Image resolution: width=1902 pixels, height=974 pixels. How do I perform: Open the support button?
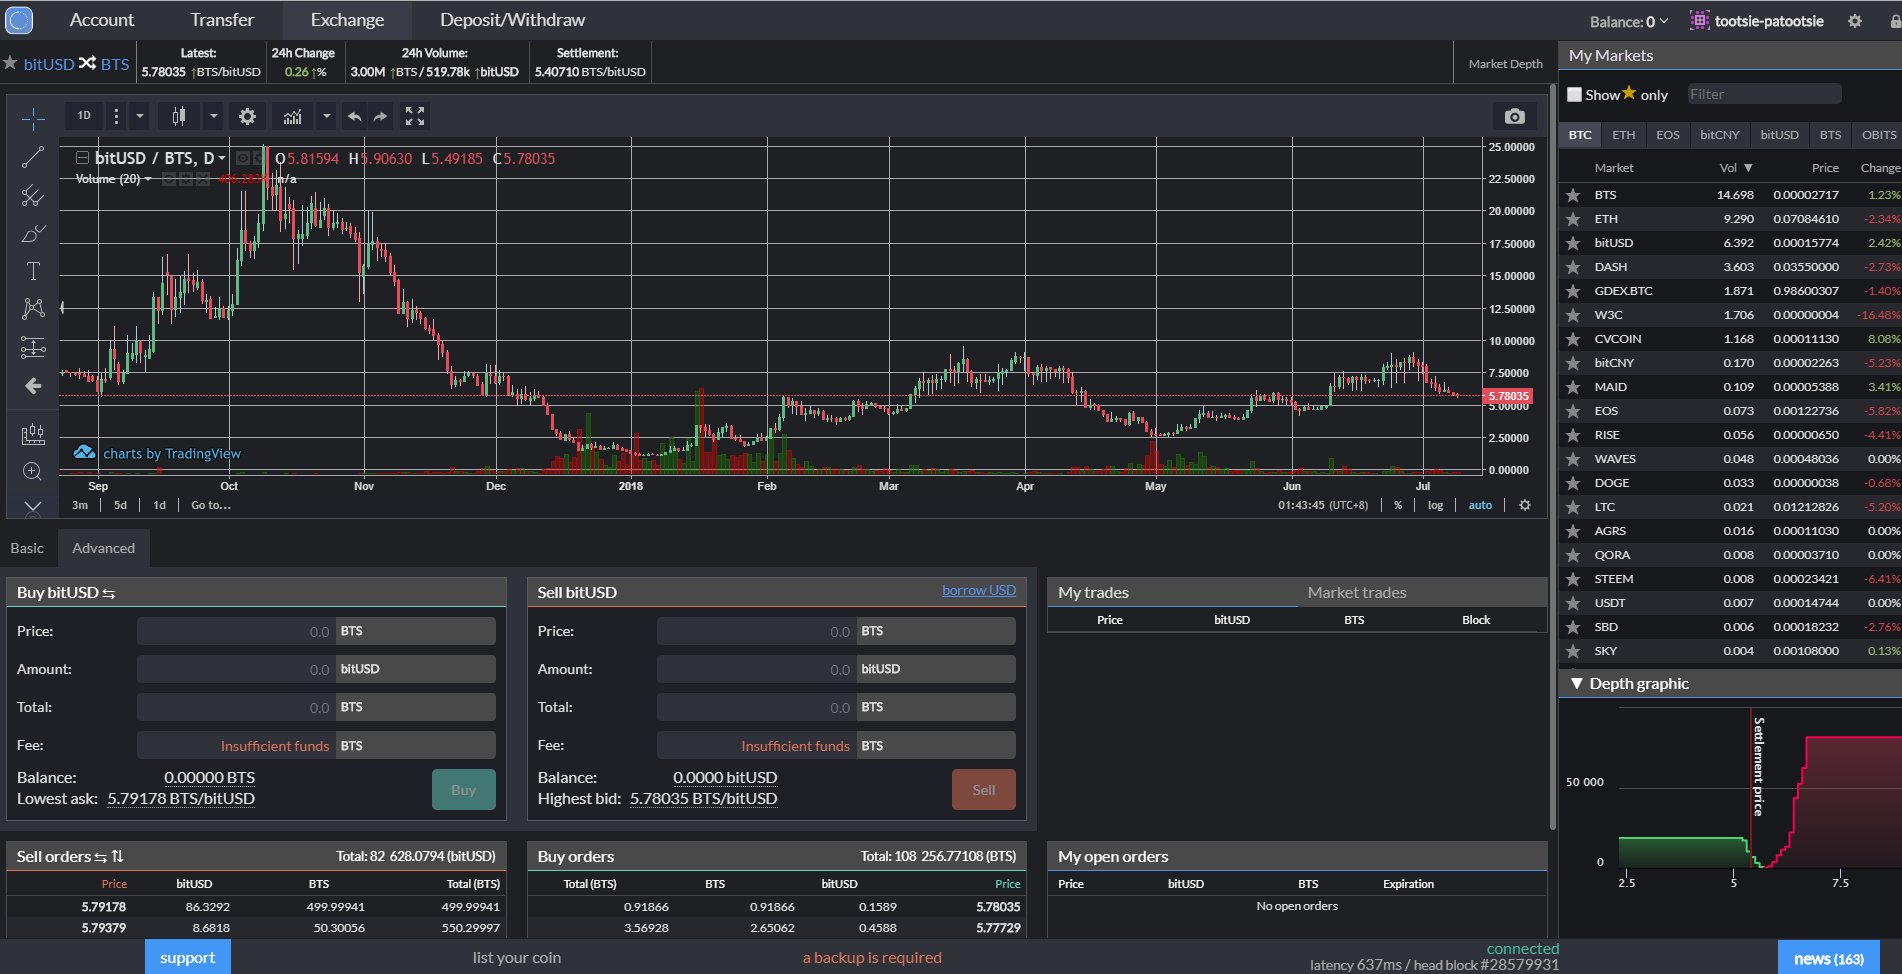187,957
